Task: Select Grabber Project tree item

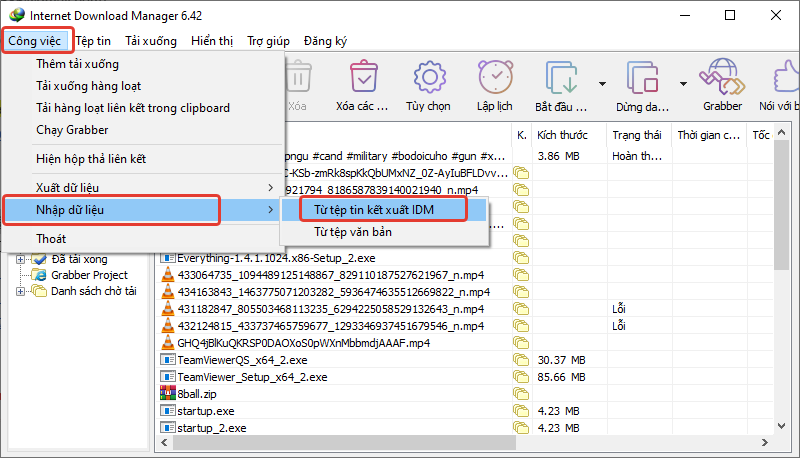Action: coord(89,275)
